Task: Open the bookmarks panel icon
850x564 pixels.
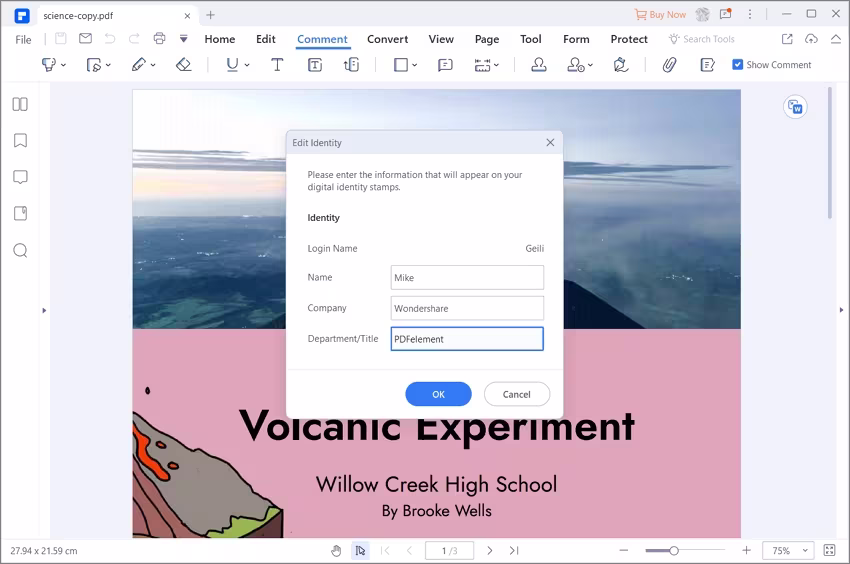Action: tap(20, 140)
